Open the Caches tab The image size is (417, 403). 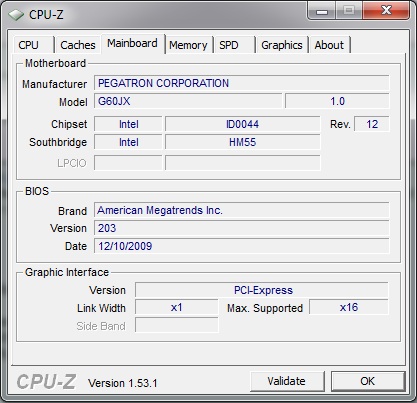[x=78, y=45]
